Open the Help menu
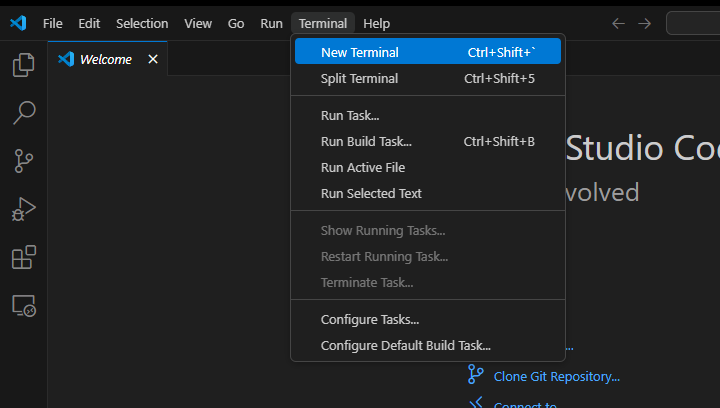This screenshot has width=720, height=408. pos(377,23)
